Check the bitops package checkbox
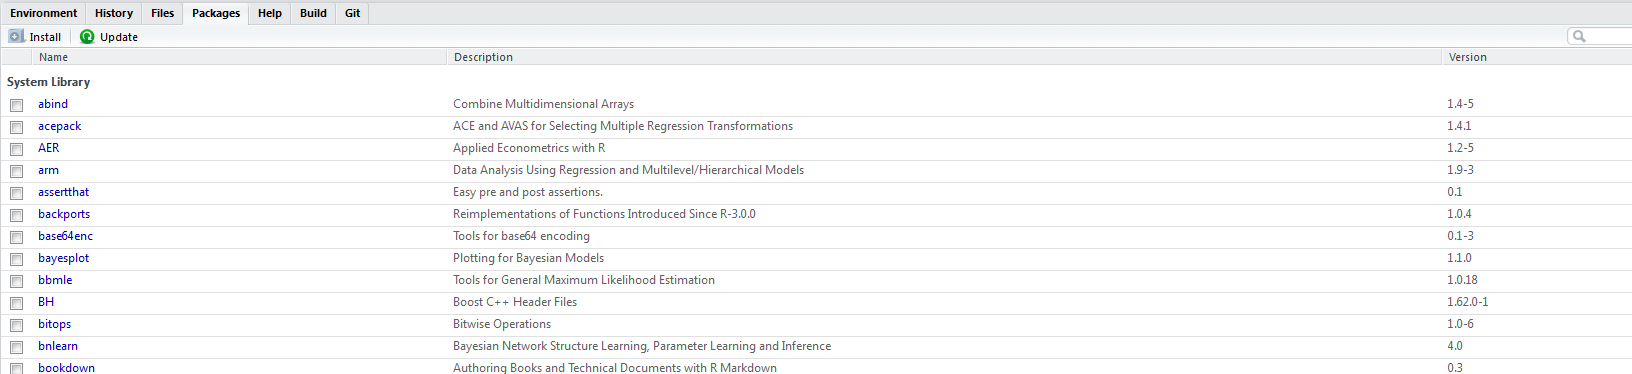This screenshot has height=374, width=1632. (x=16, y=325)
